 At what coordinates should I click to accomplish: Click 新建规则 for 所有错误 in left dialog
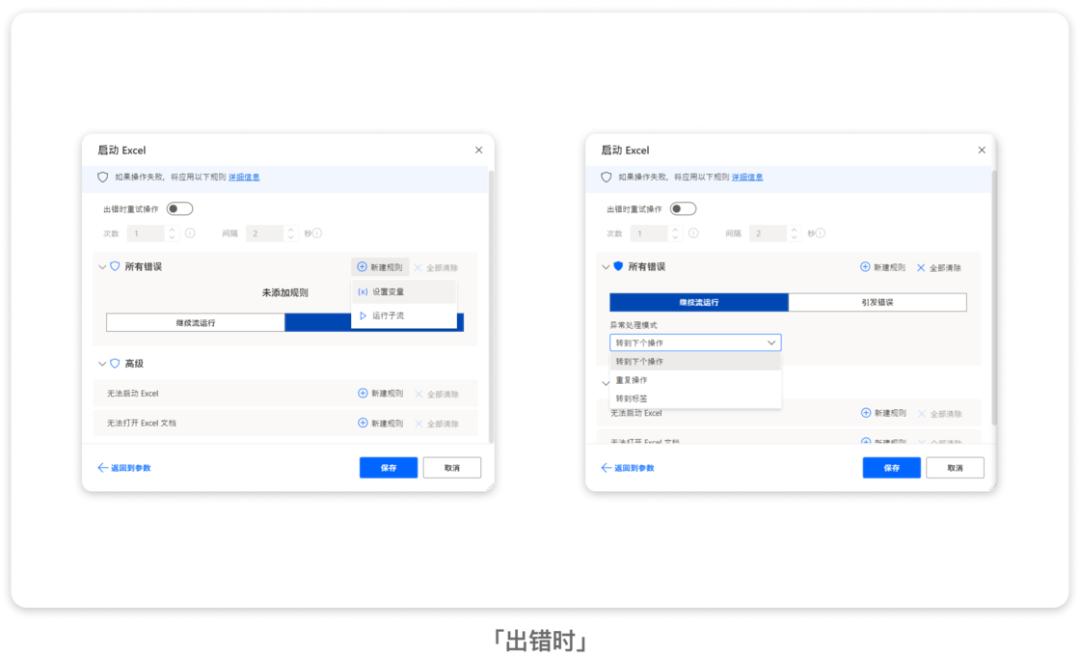pyautogui.click(x=380, y=267)
